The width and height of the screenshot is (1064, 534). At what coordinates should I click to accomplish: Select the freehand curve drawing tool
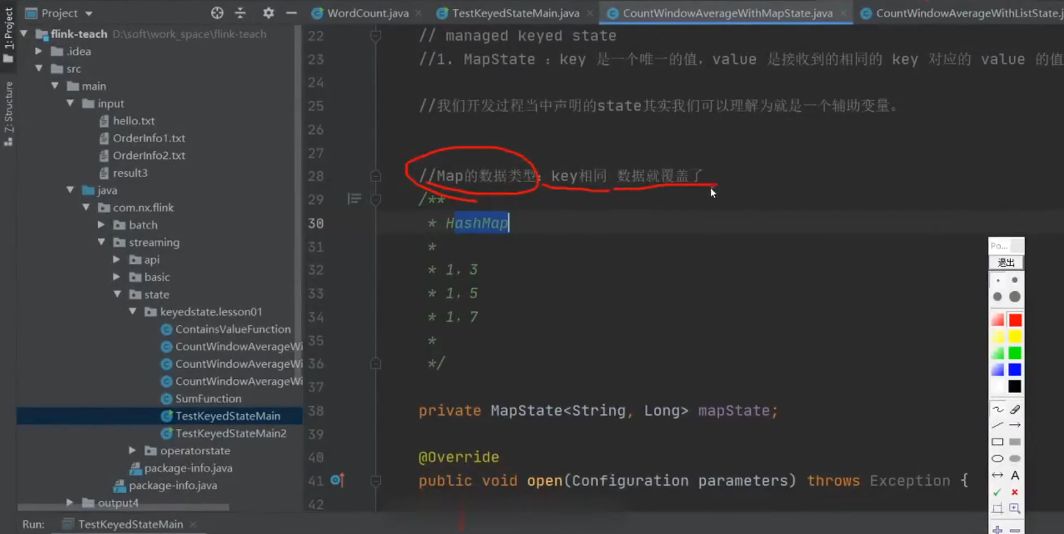pos(998,409)
